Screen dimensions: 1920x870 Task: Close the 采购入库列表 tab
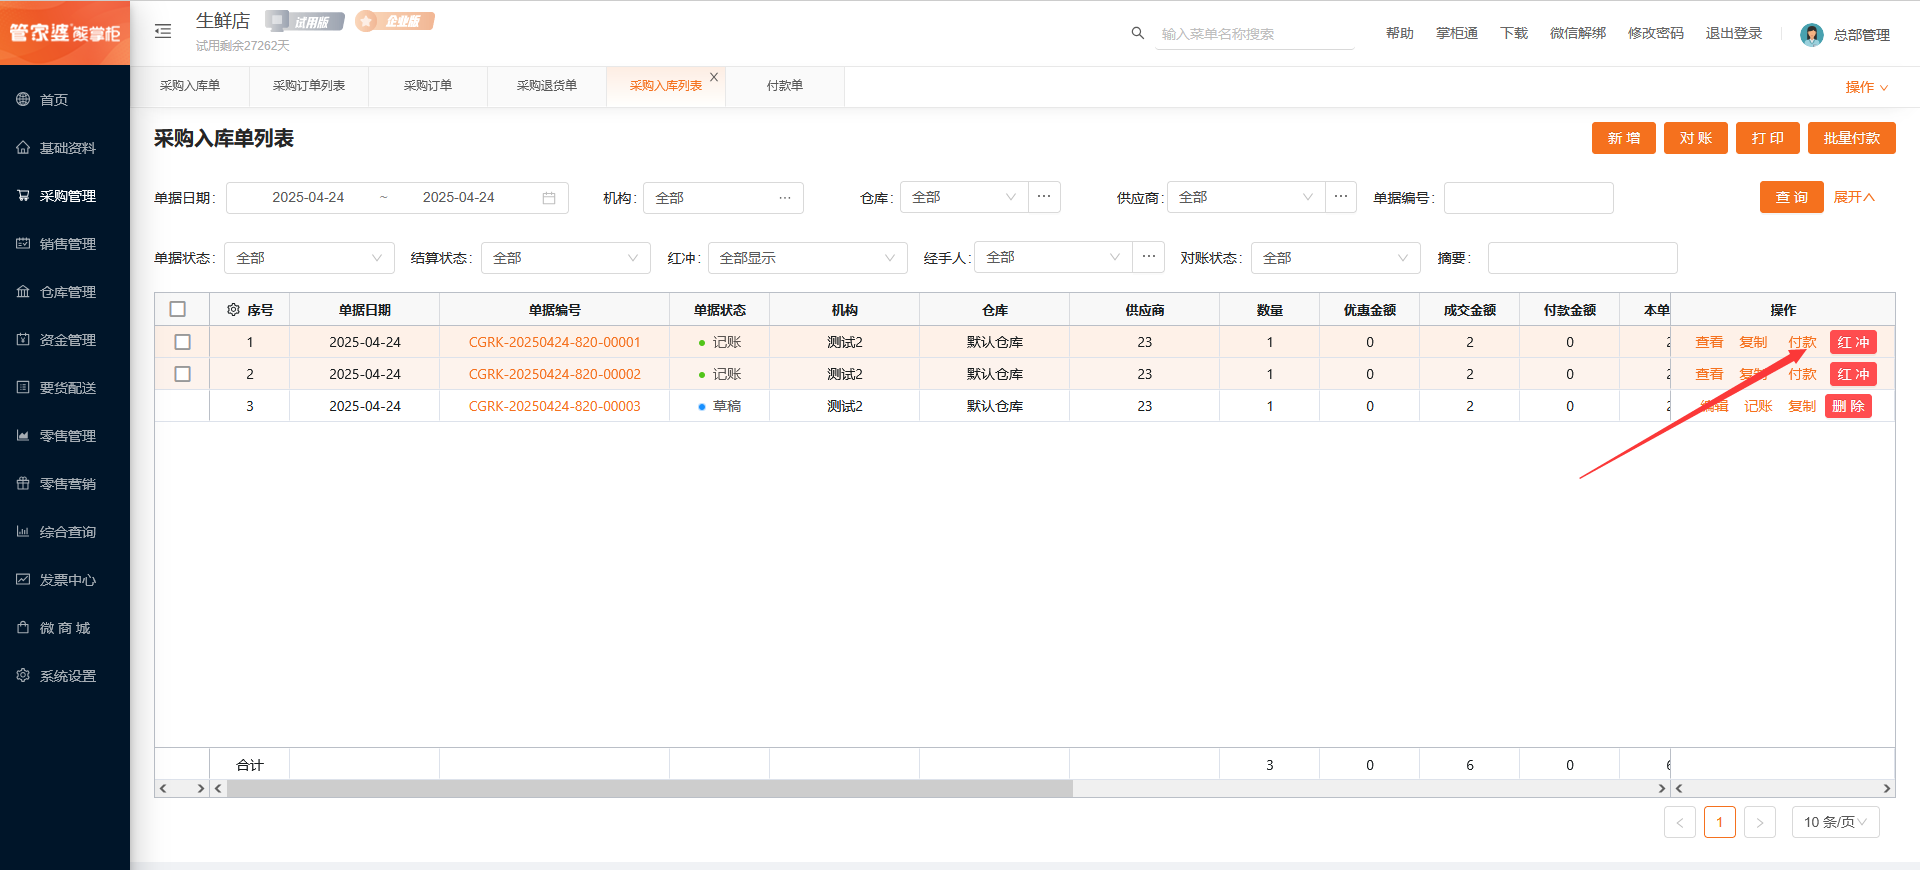click(714, 77)
